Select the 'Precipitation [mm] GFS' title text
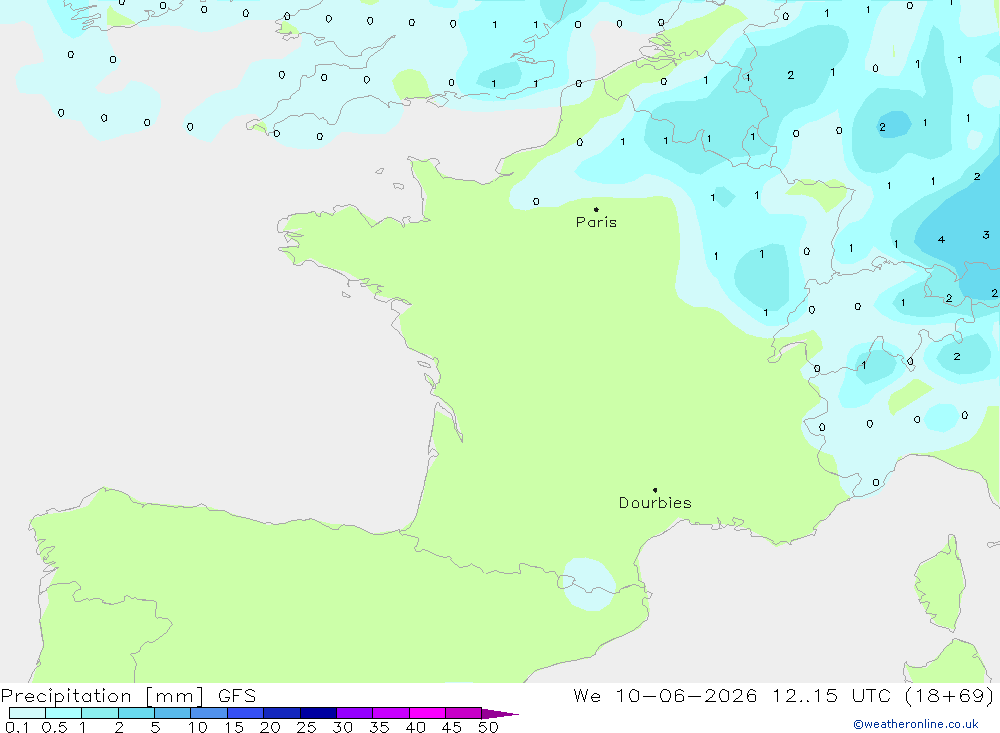Viewport: 1000px width, 733px height. coord(128,695)
